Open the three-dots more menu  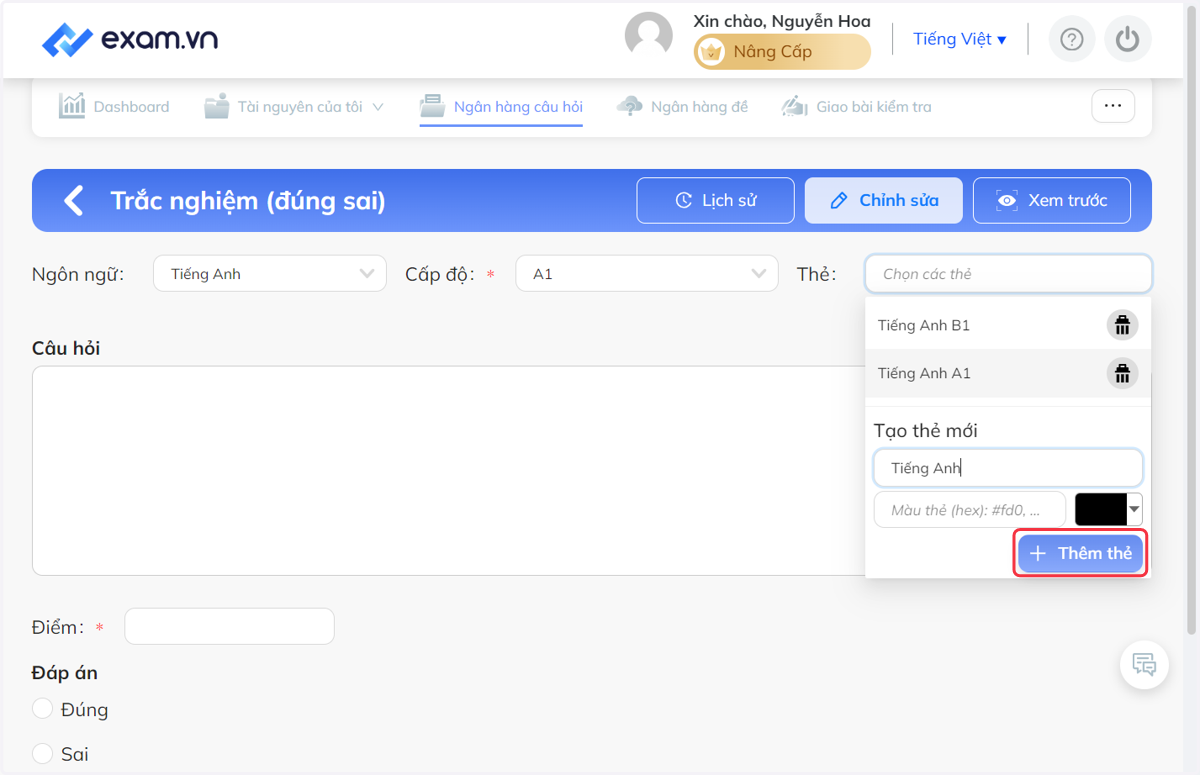1113,105
